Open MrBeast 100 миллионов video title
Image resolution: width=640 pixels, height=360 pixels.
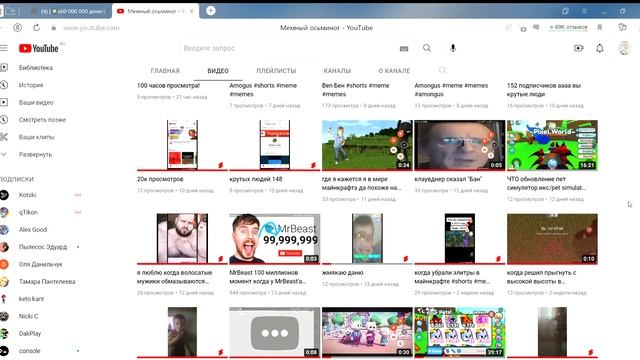pos(268,277)
